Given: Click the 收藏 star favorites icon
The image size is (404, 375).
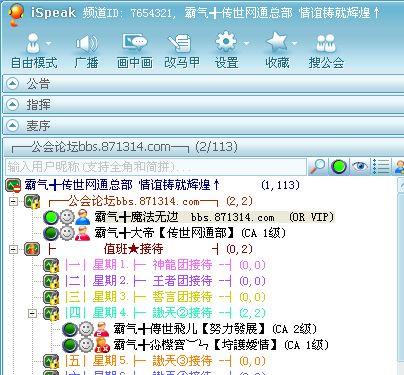Looking at the screenshot, I should pos(276,42).
